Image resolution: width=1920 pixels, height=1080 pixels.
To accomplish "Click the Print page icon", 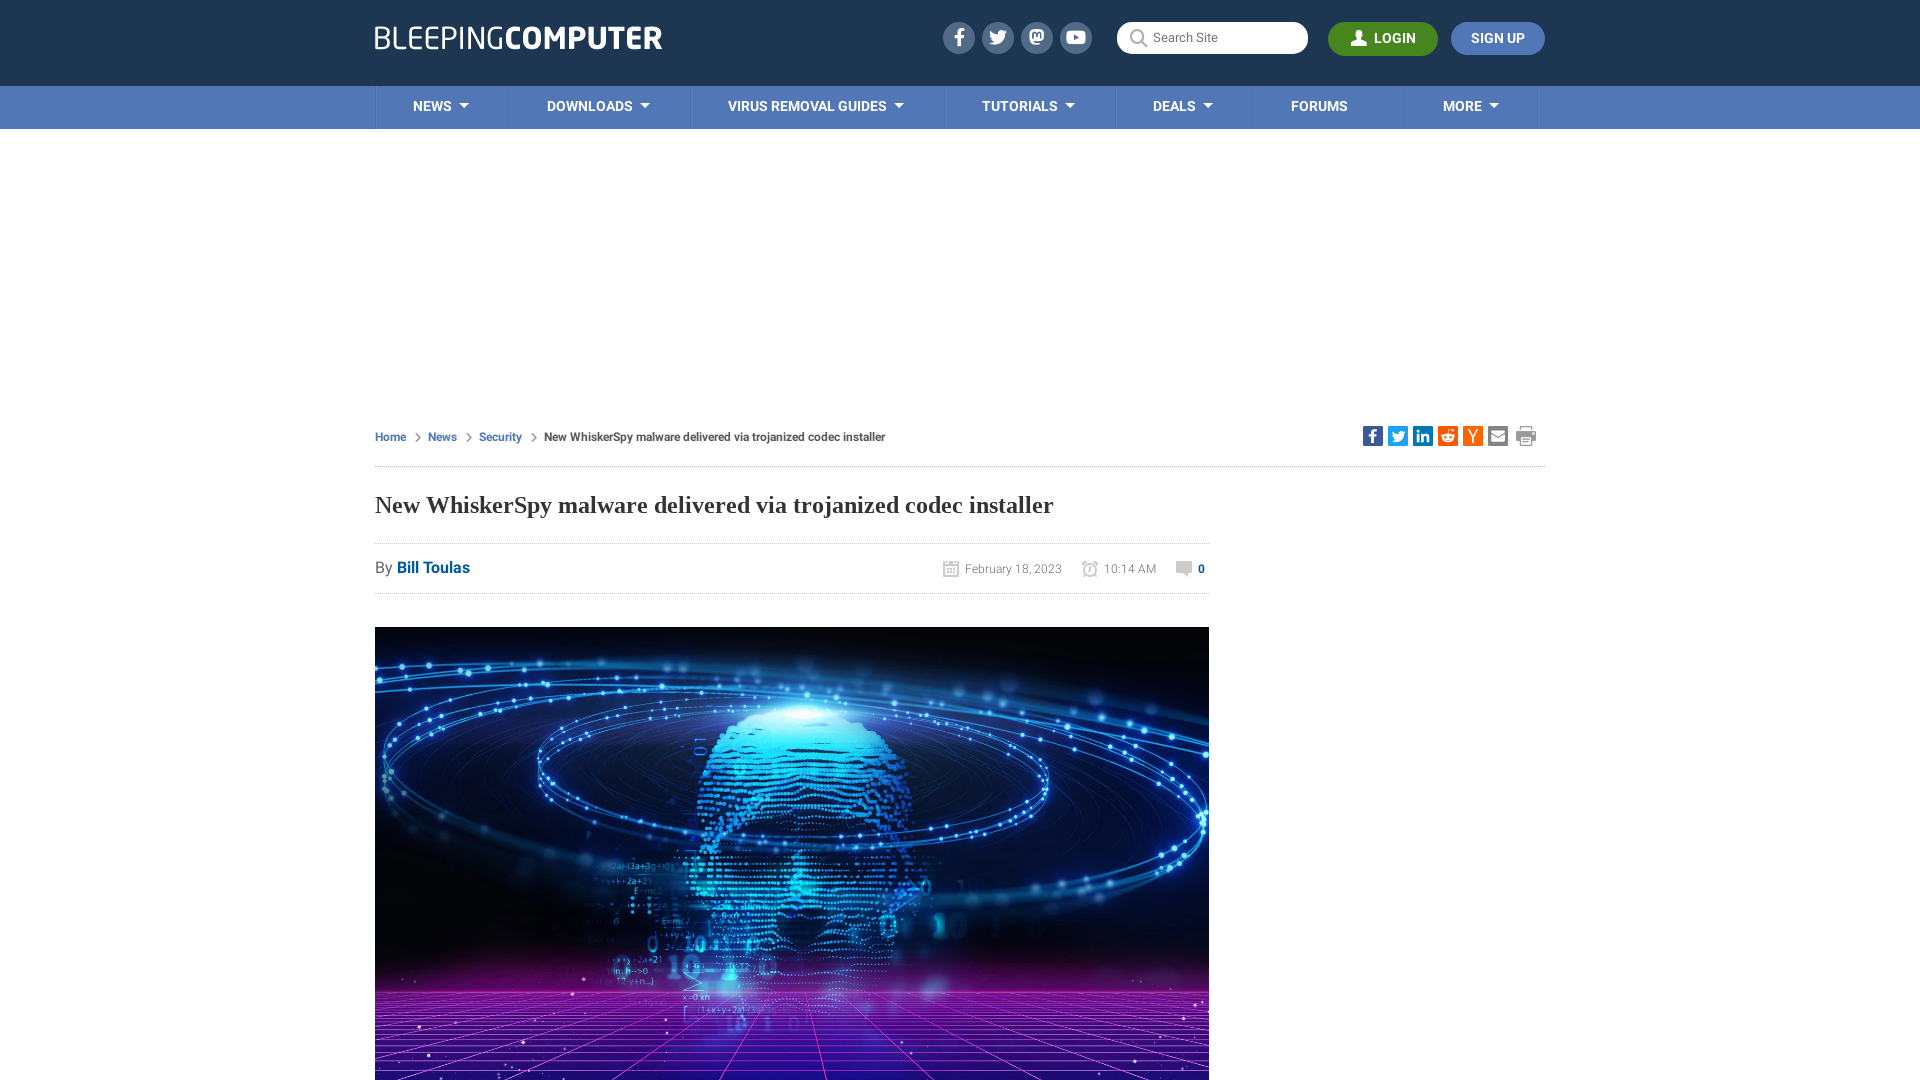I will [1526, 435].
